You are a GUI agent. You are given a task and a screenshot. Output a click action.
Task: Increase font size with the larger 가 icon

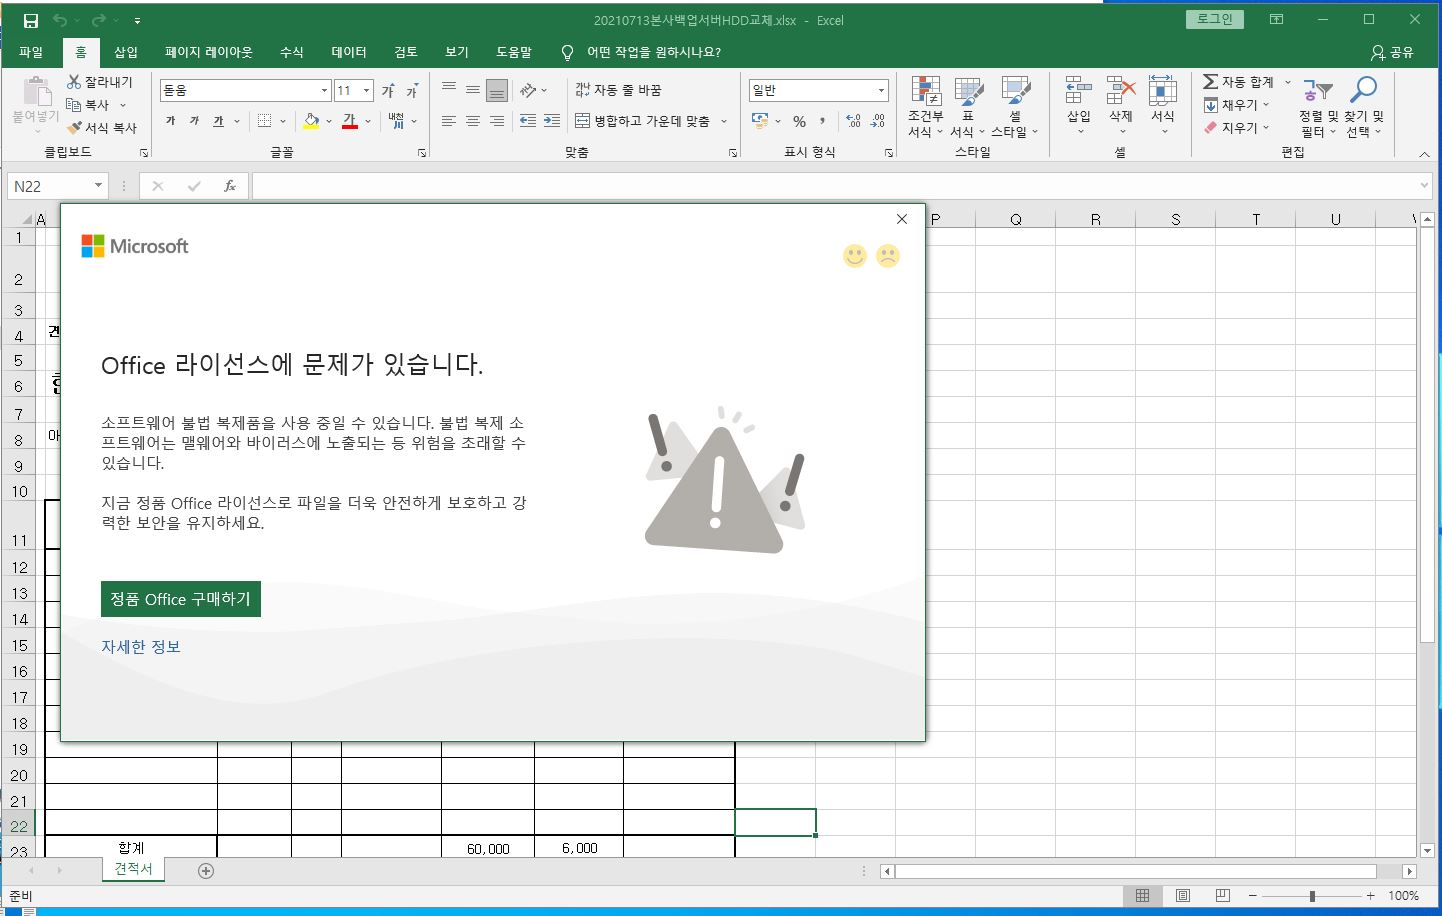tap(388, 90)
